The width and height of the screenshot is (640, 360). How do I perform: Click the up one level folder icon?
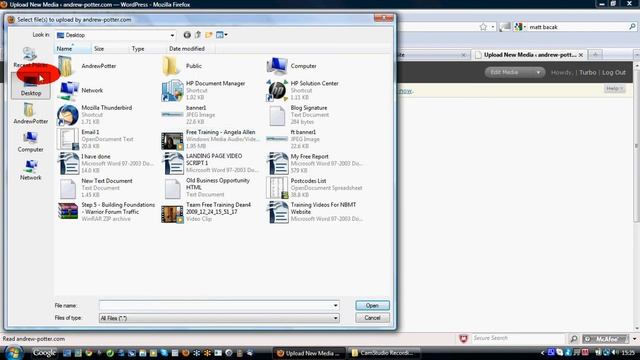198,35
